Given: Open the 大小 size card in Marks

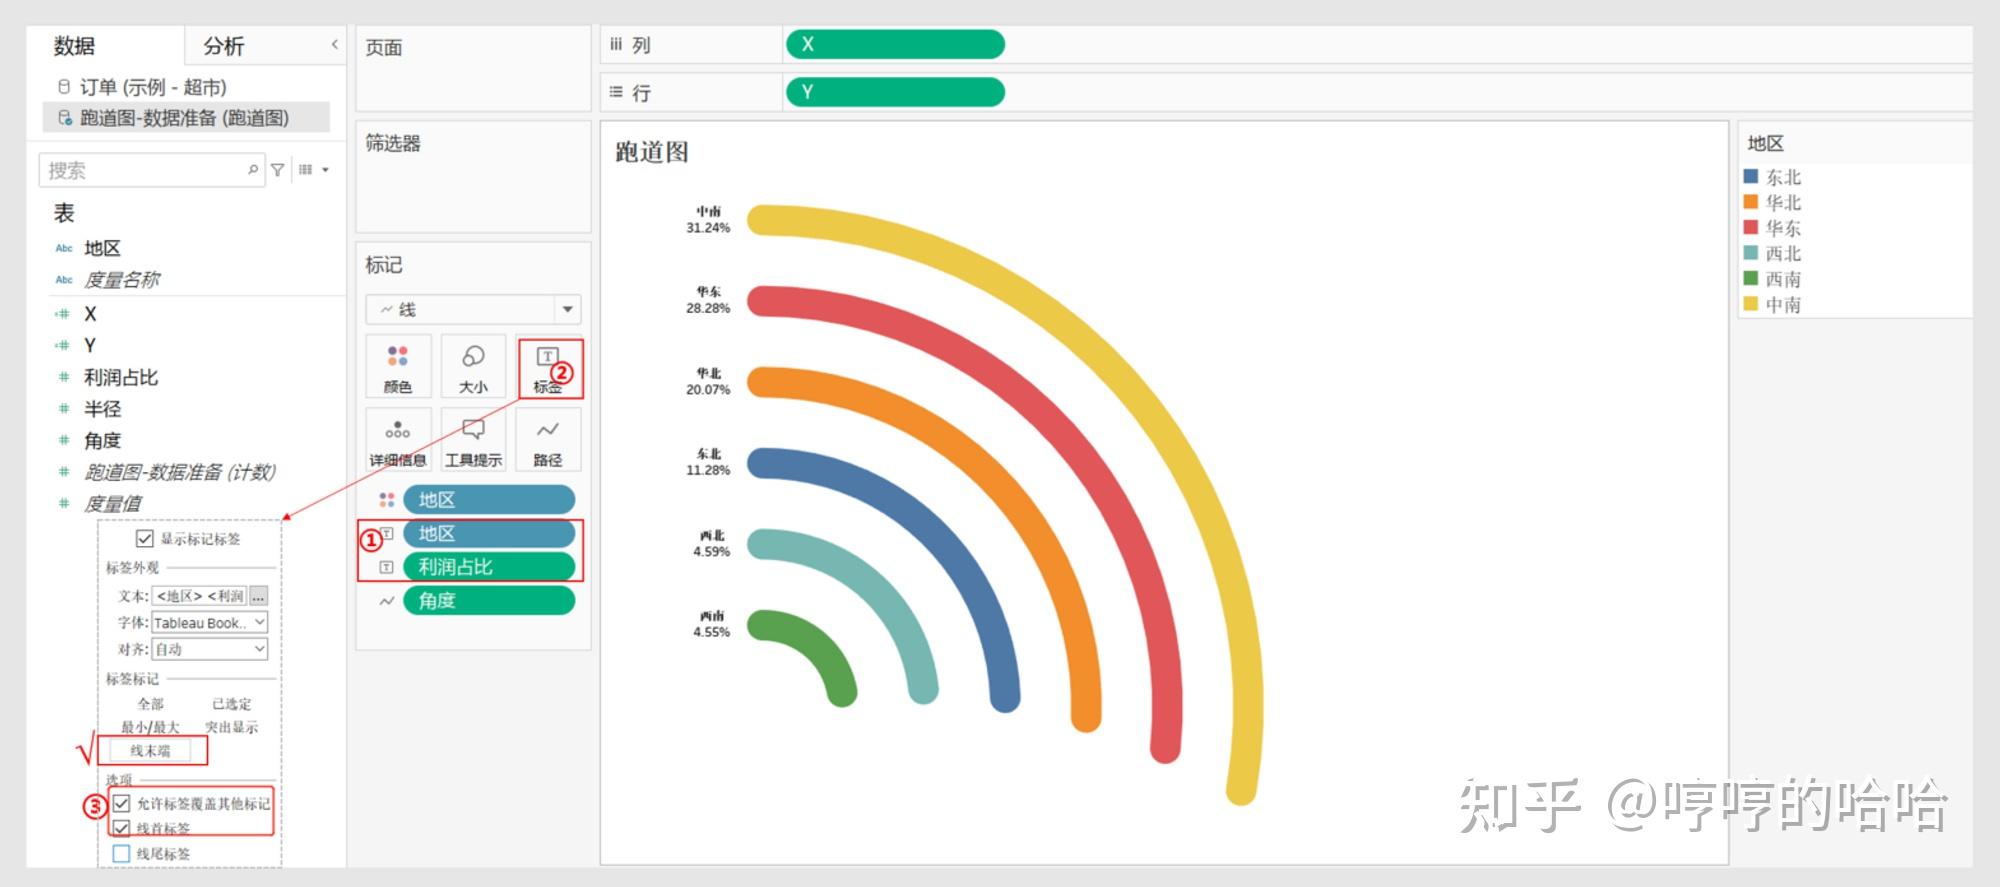Looking at the screenshot, I should [x=473, y=366].
